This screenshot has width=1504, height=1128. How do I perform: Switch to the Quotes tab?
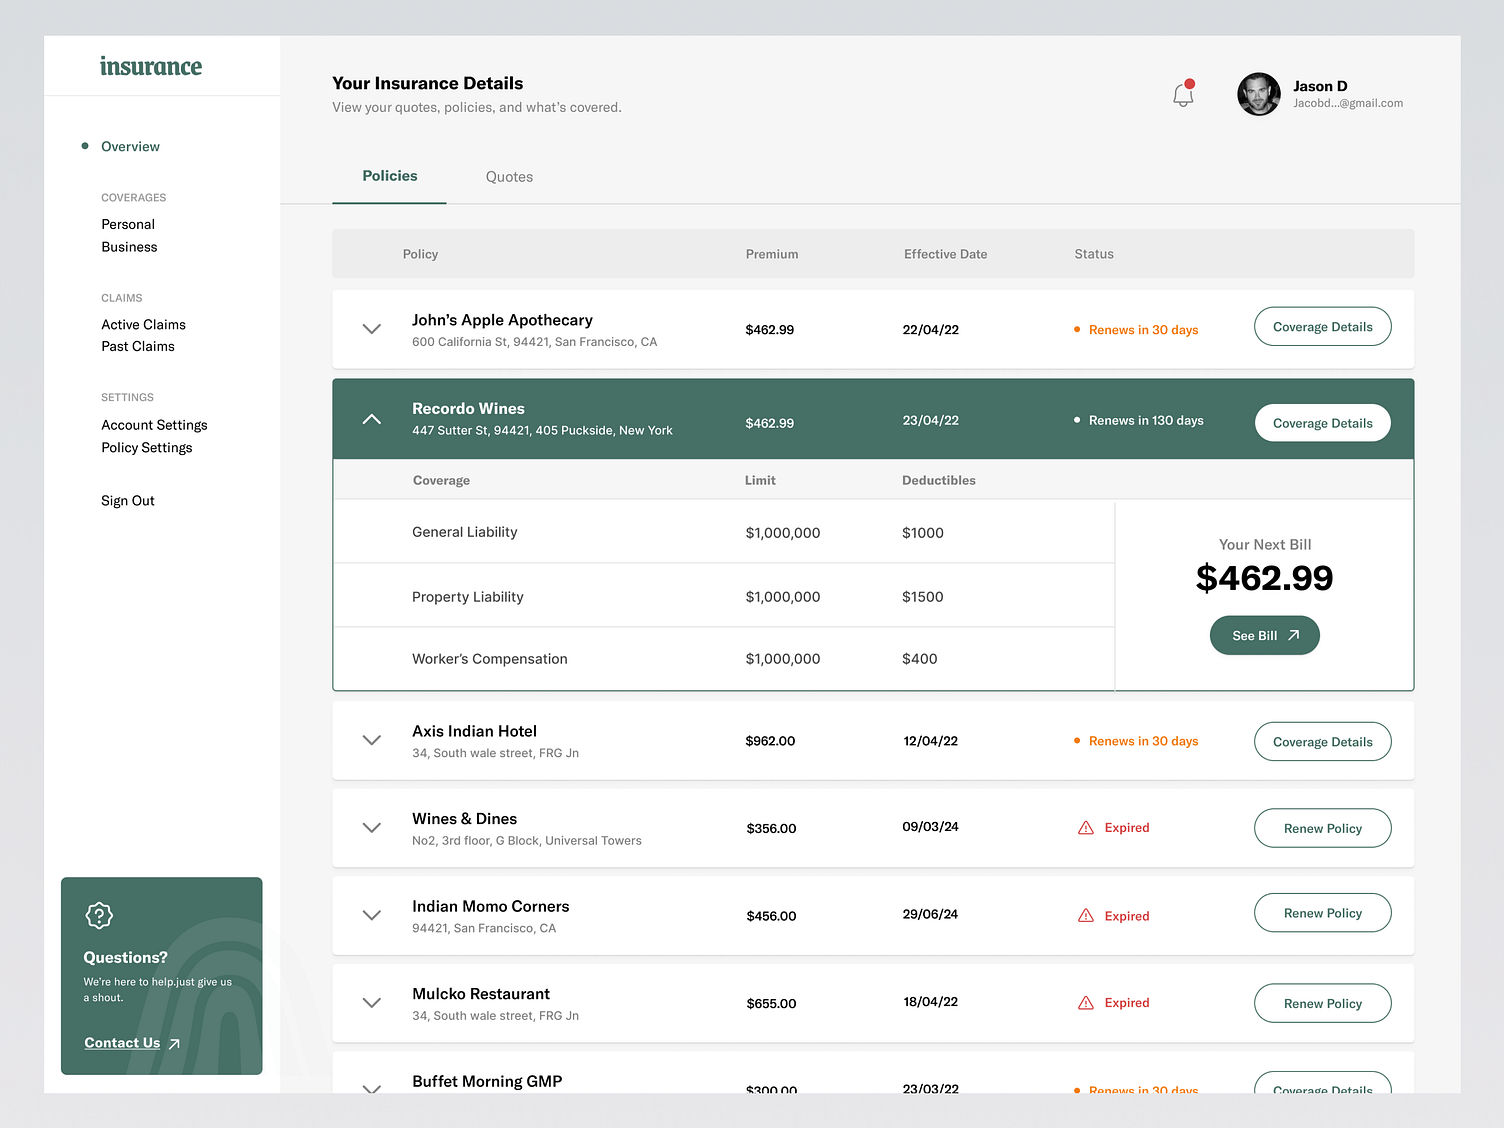509,176
